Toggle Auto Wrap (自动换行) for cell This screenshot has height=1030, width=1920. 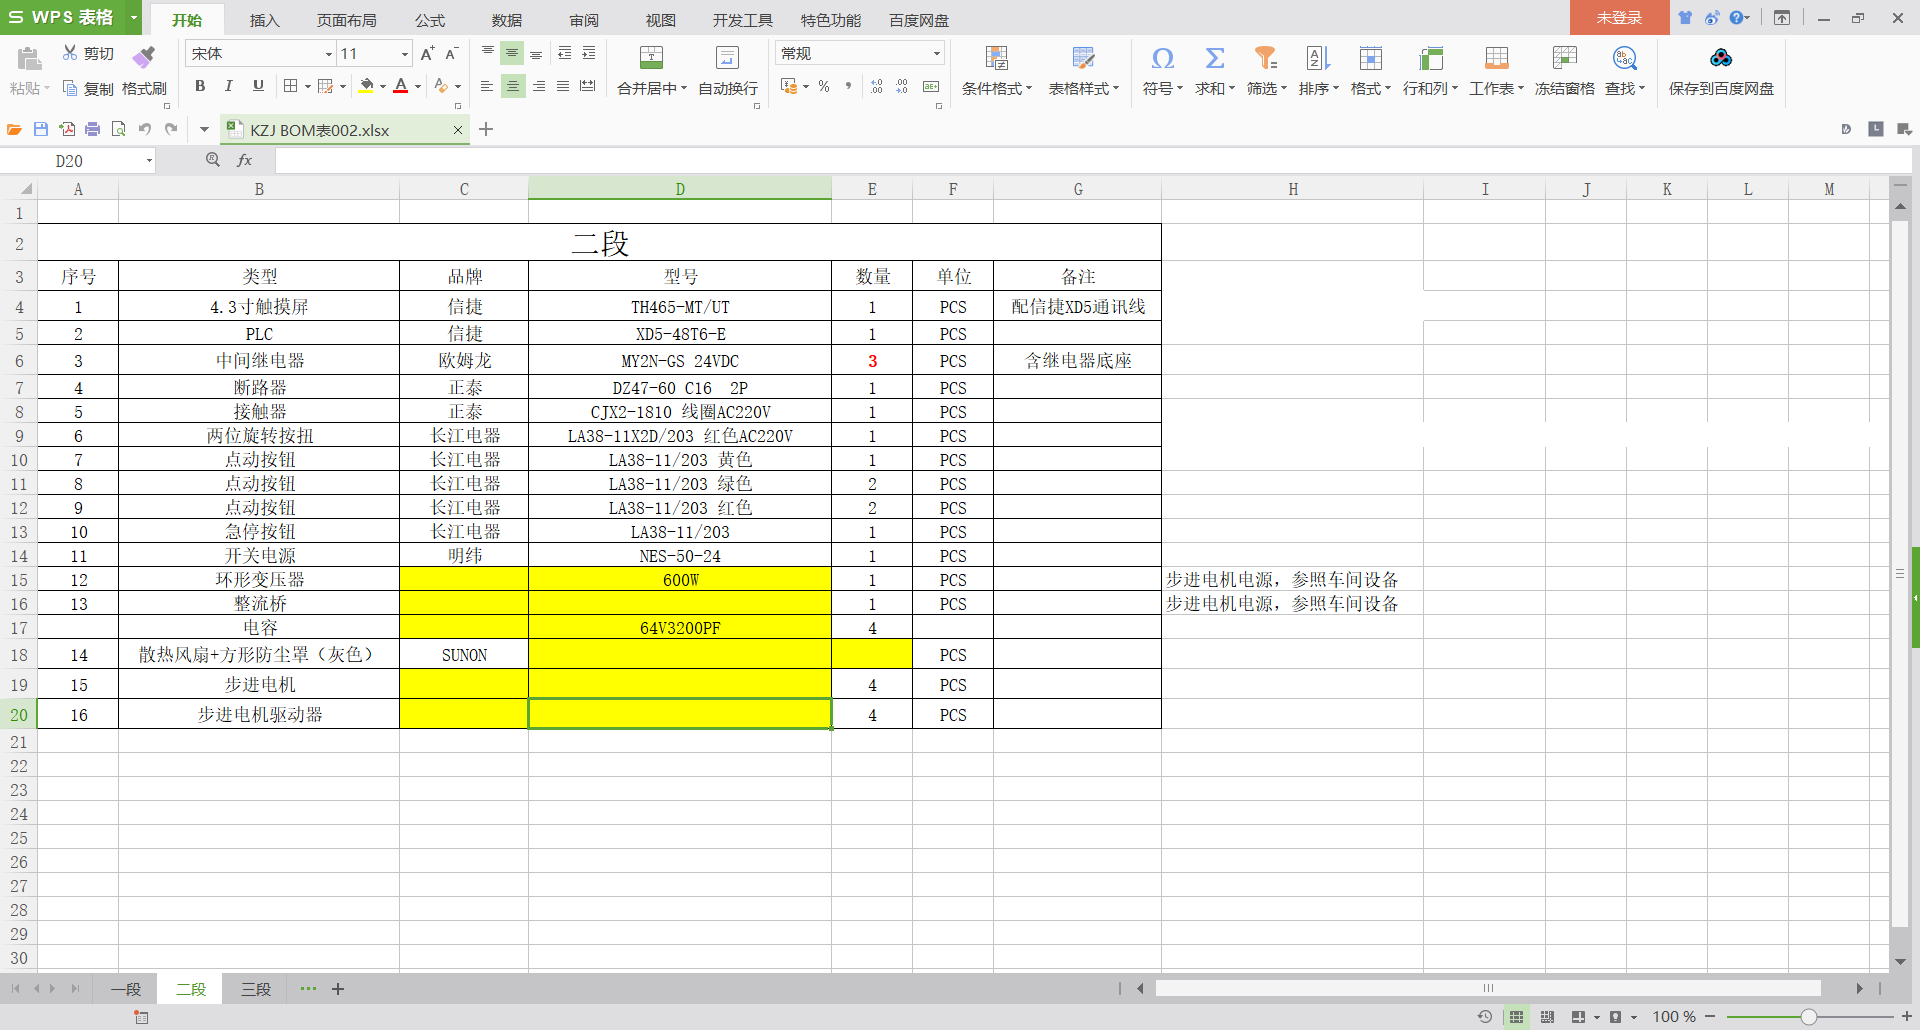(727, 58)
